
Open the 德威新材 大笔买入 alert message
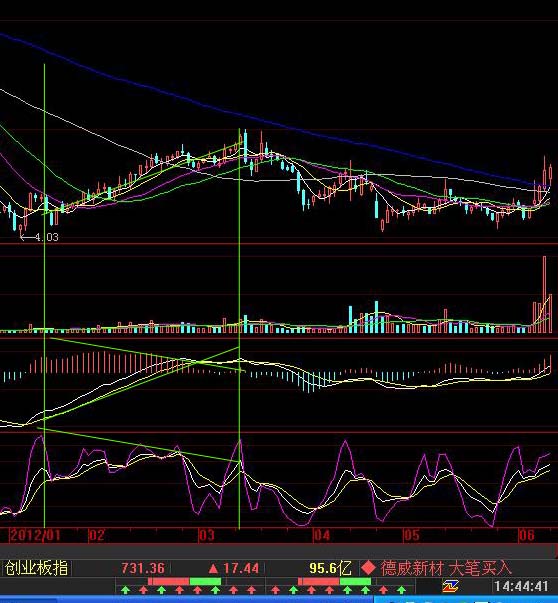point(446,568)
